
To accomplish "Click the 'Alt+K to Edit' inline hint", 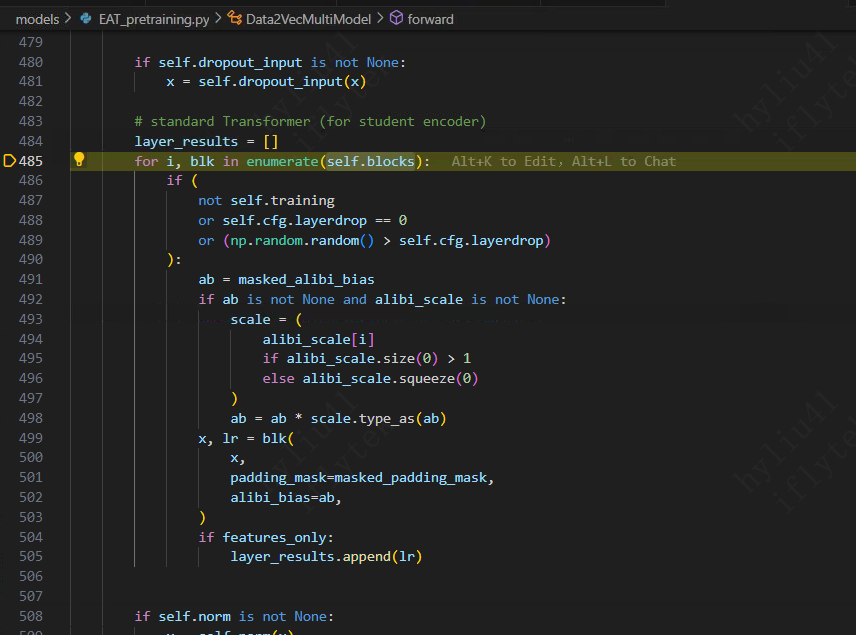I will pyautogui.click(x=503, y=161).
